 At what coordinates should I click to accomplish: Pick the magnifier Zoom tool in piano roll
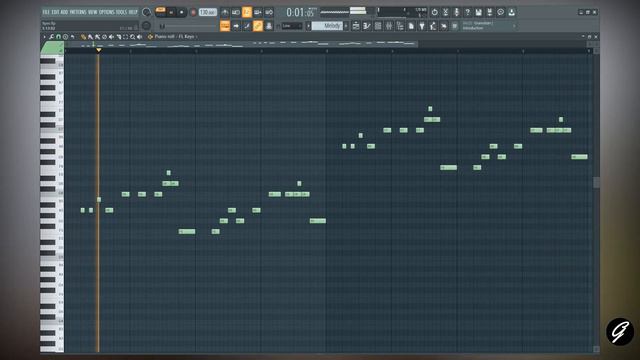[x=132, y=37]
